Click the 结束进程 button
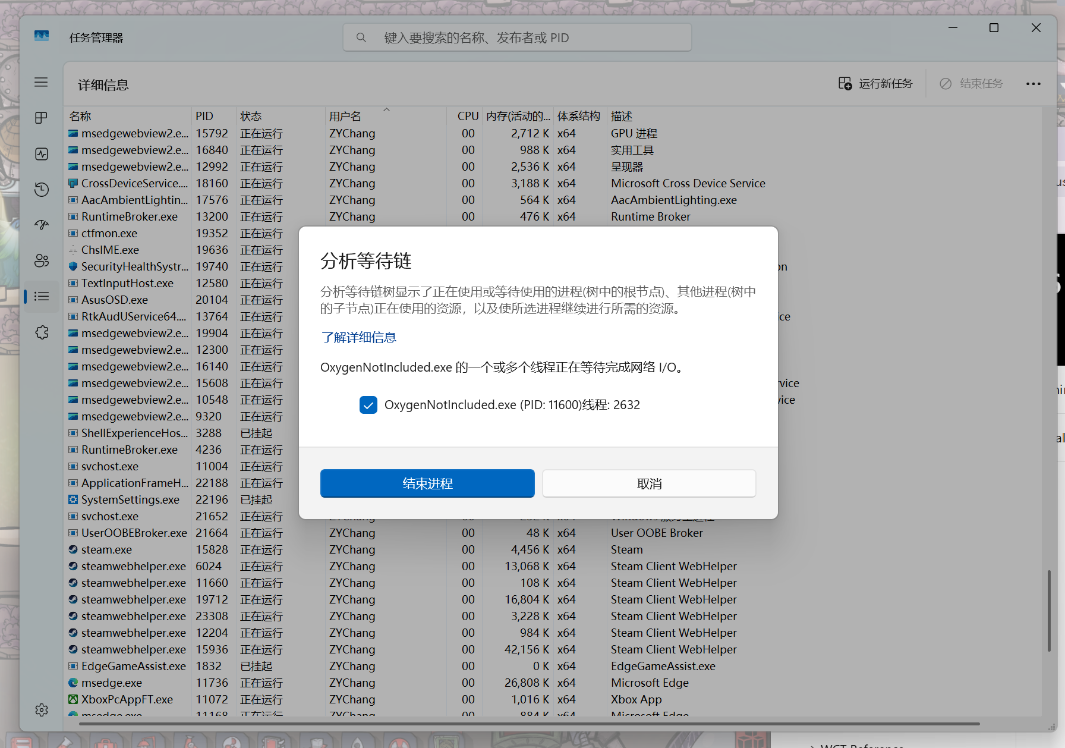 click(427, 484)
